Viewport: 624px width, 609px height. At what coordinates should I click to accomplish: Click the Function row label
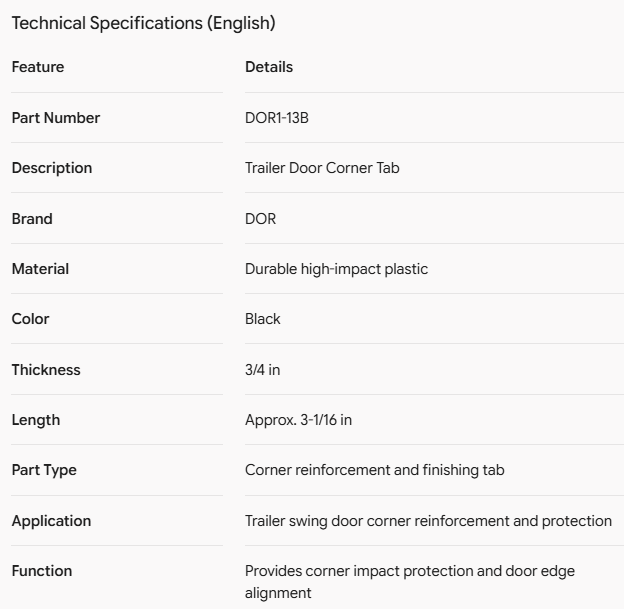tap(42, 571)
